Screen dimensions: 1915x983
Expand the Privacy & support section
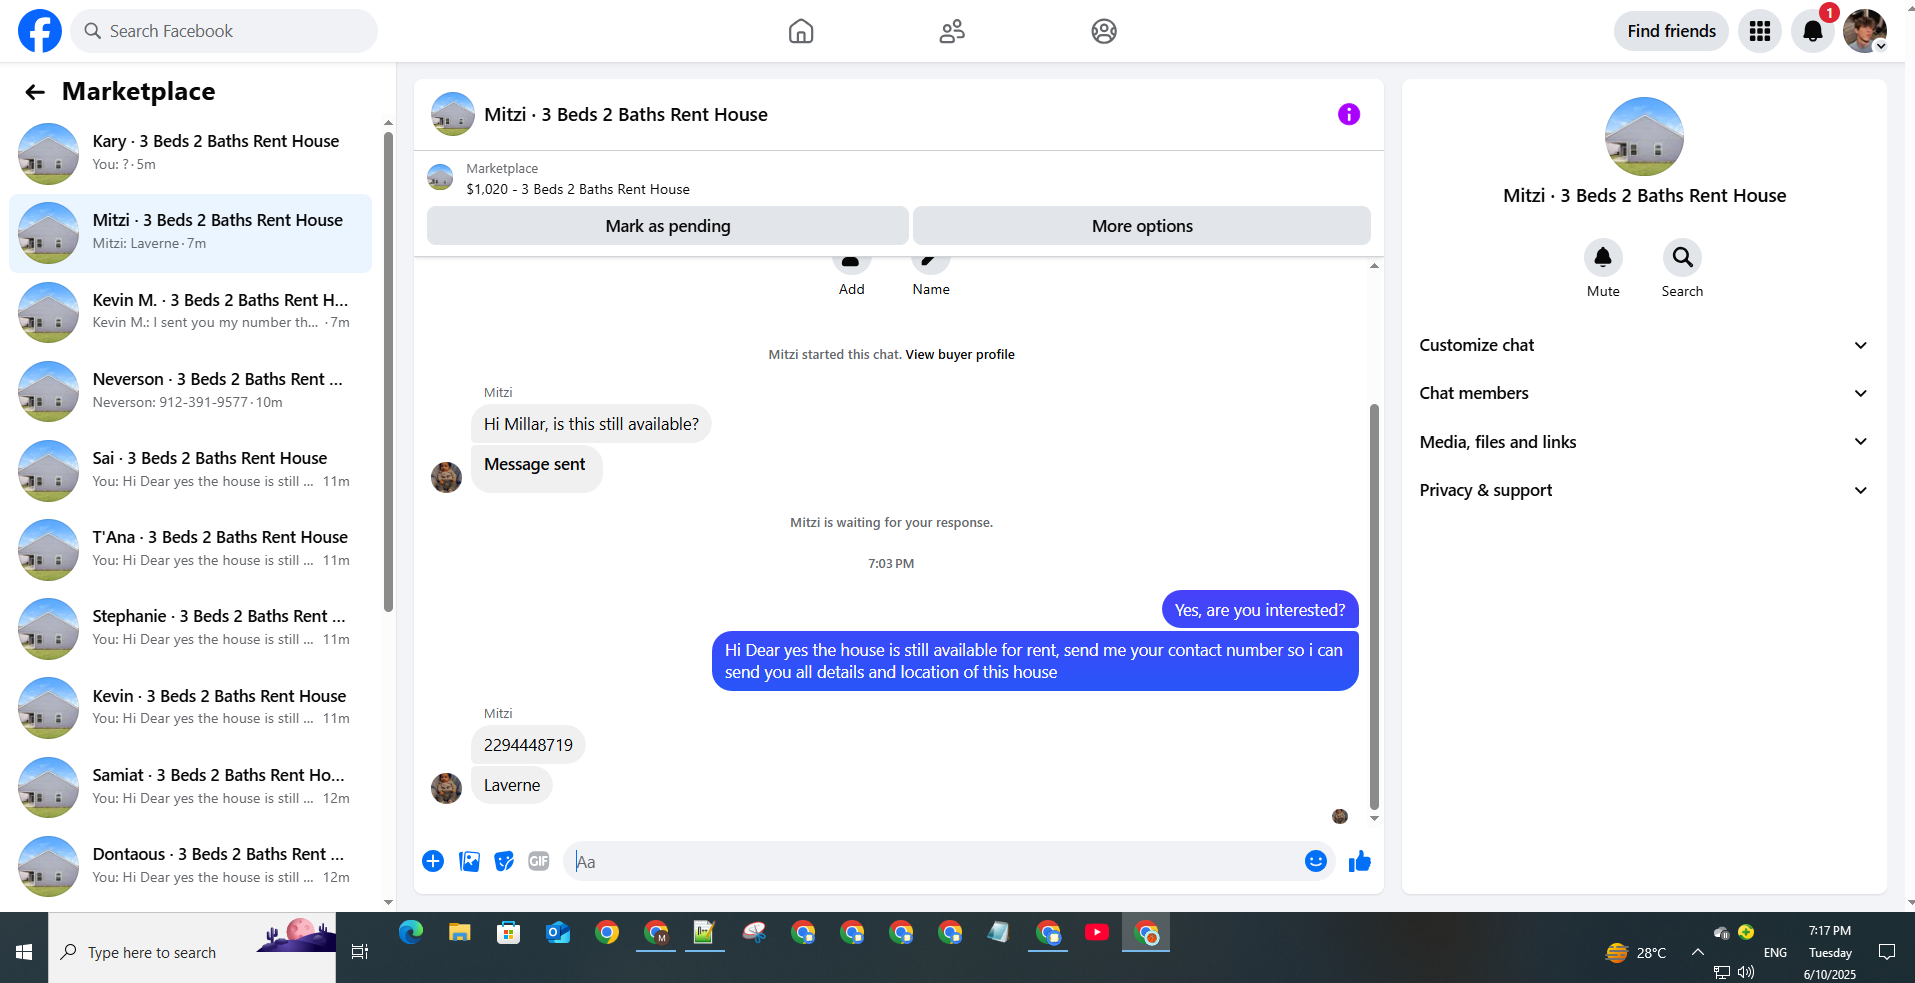point(1644,490)
